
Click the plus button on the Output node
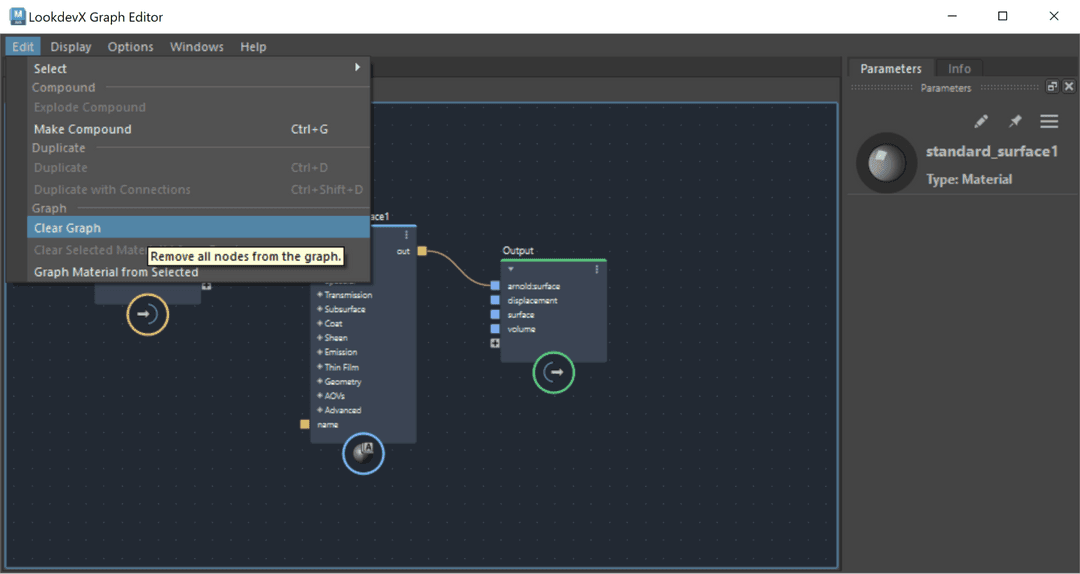pyautogui.click(x=495, y=343)
